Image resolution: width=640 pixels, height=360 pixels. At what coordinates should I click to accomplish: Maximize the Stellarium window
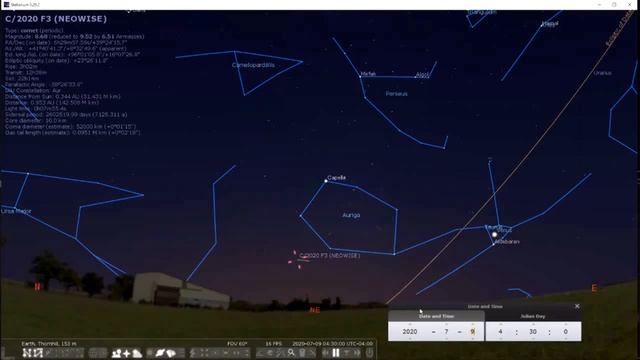(614, 4)
